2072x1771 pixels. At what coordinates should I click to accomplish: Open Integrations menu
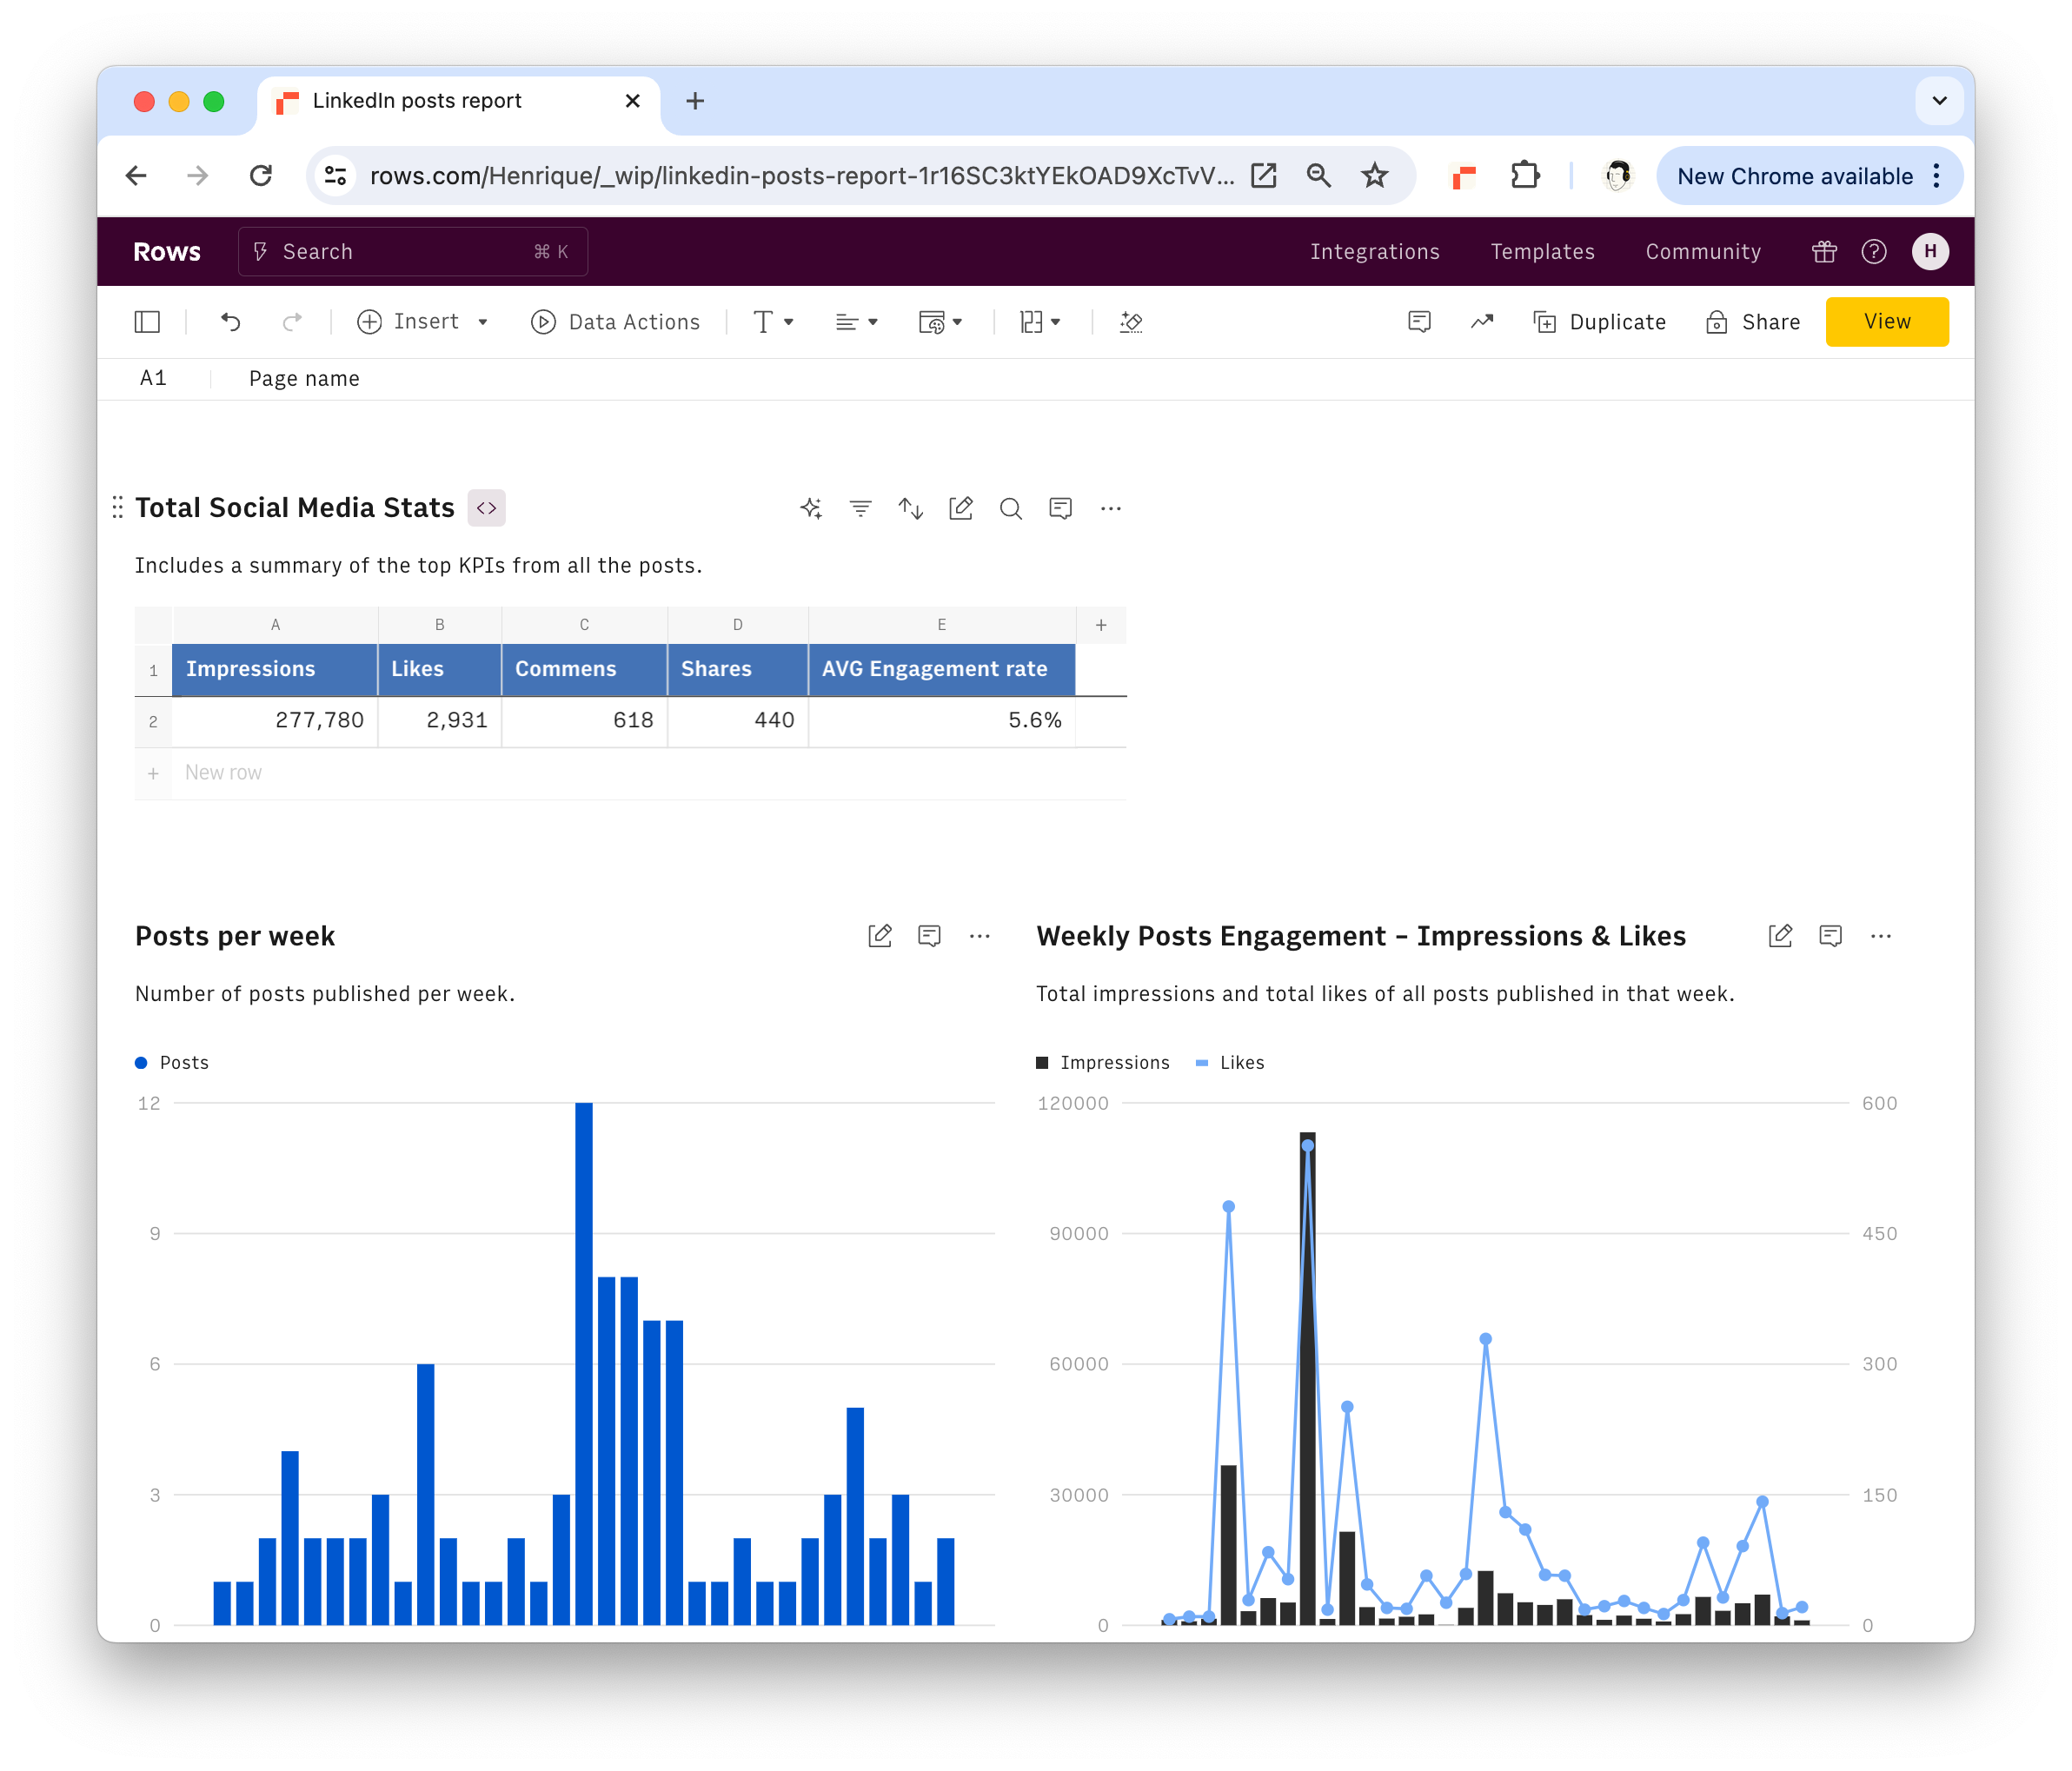(x=1375, y=252)
